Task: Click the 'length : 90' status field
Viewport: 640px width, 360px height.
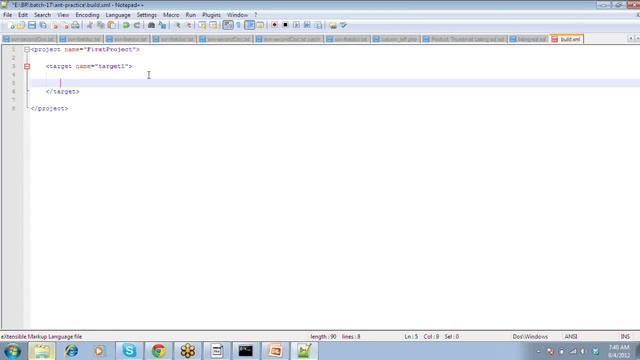Action: 323,337
